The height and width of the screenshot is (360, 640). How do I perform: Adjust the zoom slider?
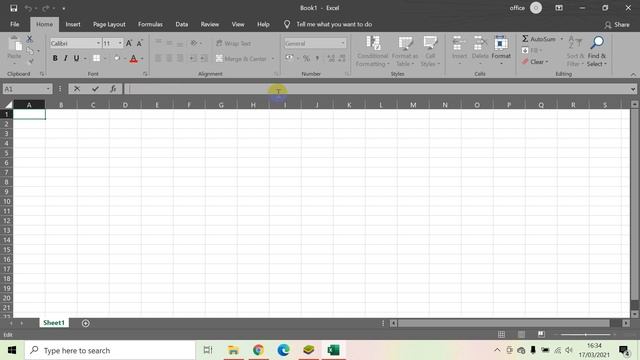[x=585, y=335]
